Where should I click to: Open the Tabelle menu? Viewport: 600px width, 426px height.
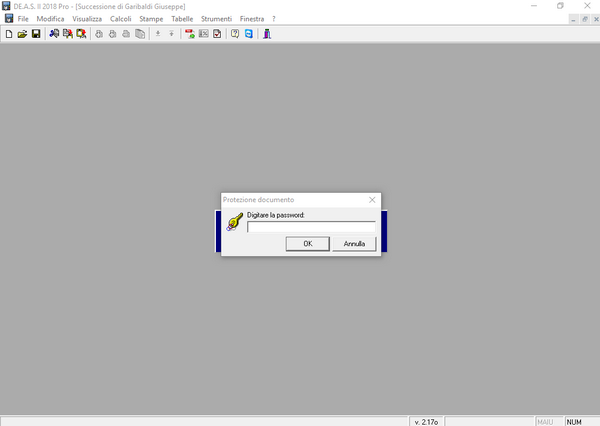pyautogui.click(x=182, y=19)
